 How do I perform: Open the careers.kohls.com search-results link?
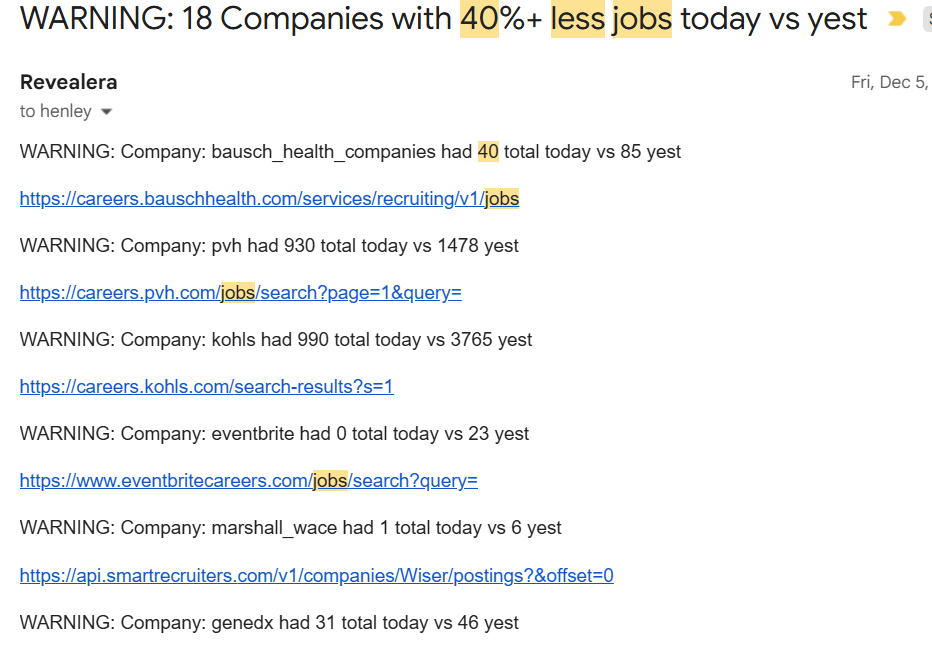pos(206,387)
